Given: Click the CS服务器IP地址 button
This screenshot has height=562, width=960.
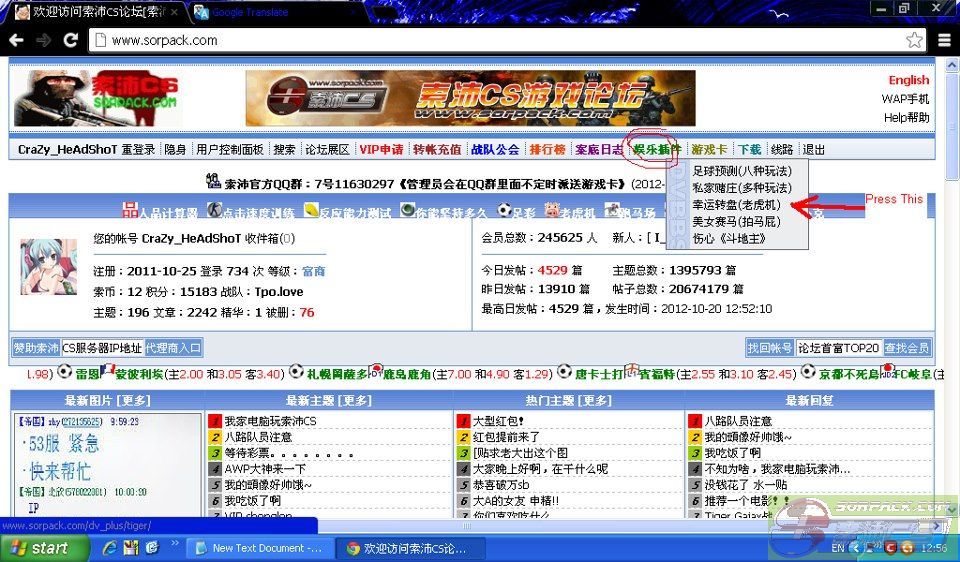Looking at the screenshot, I should [x=102, y=348].
